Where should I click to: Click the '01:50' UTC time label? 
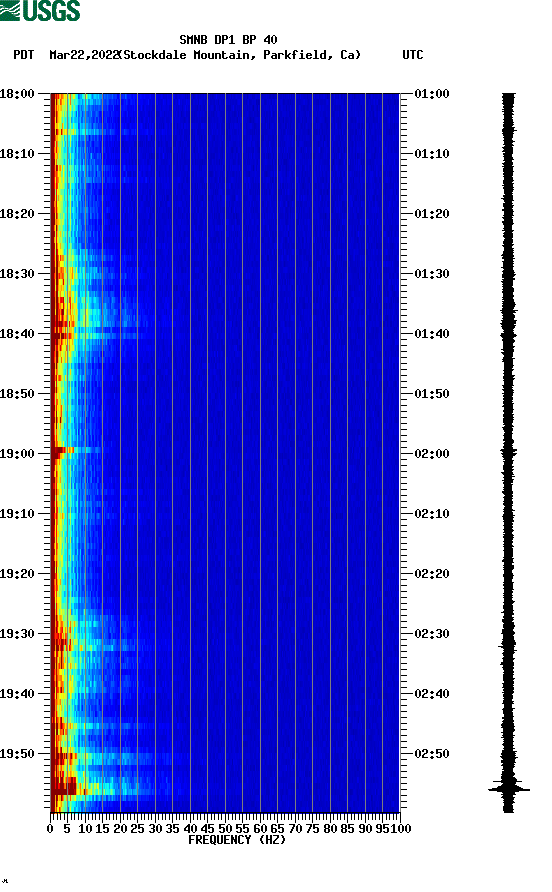(432, 394)
